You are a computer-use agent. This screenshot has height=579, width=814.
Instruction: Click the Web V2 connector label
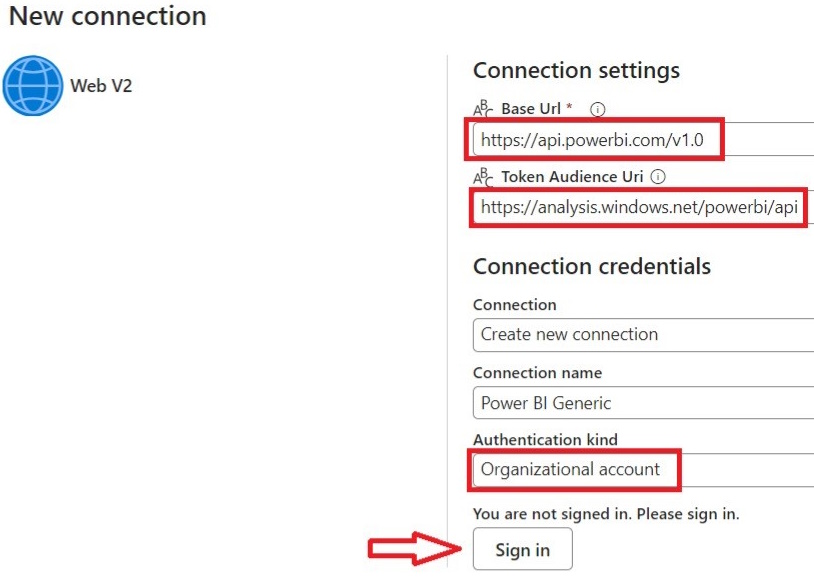(101, 86)
